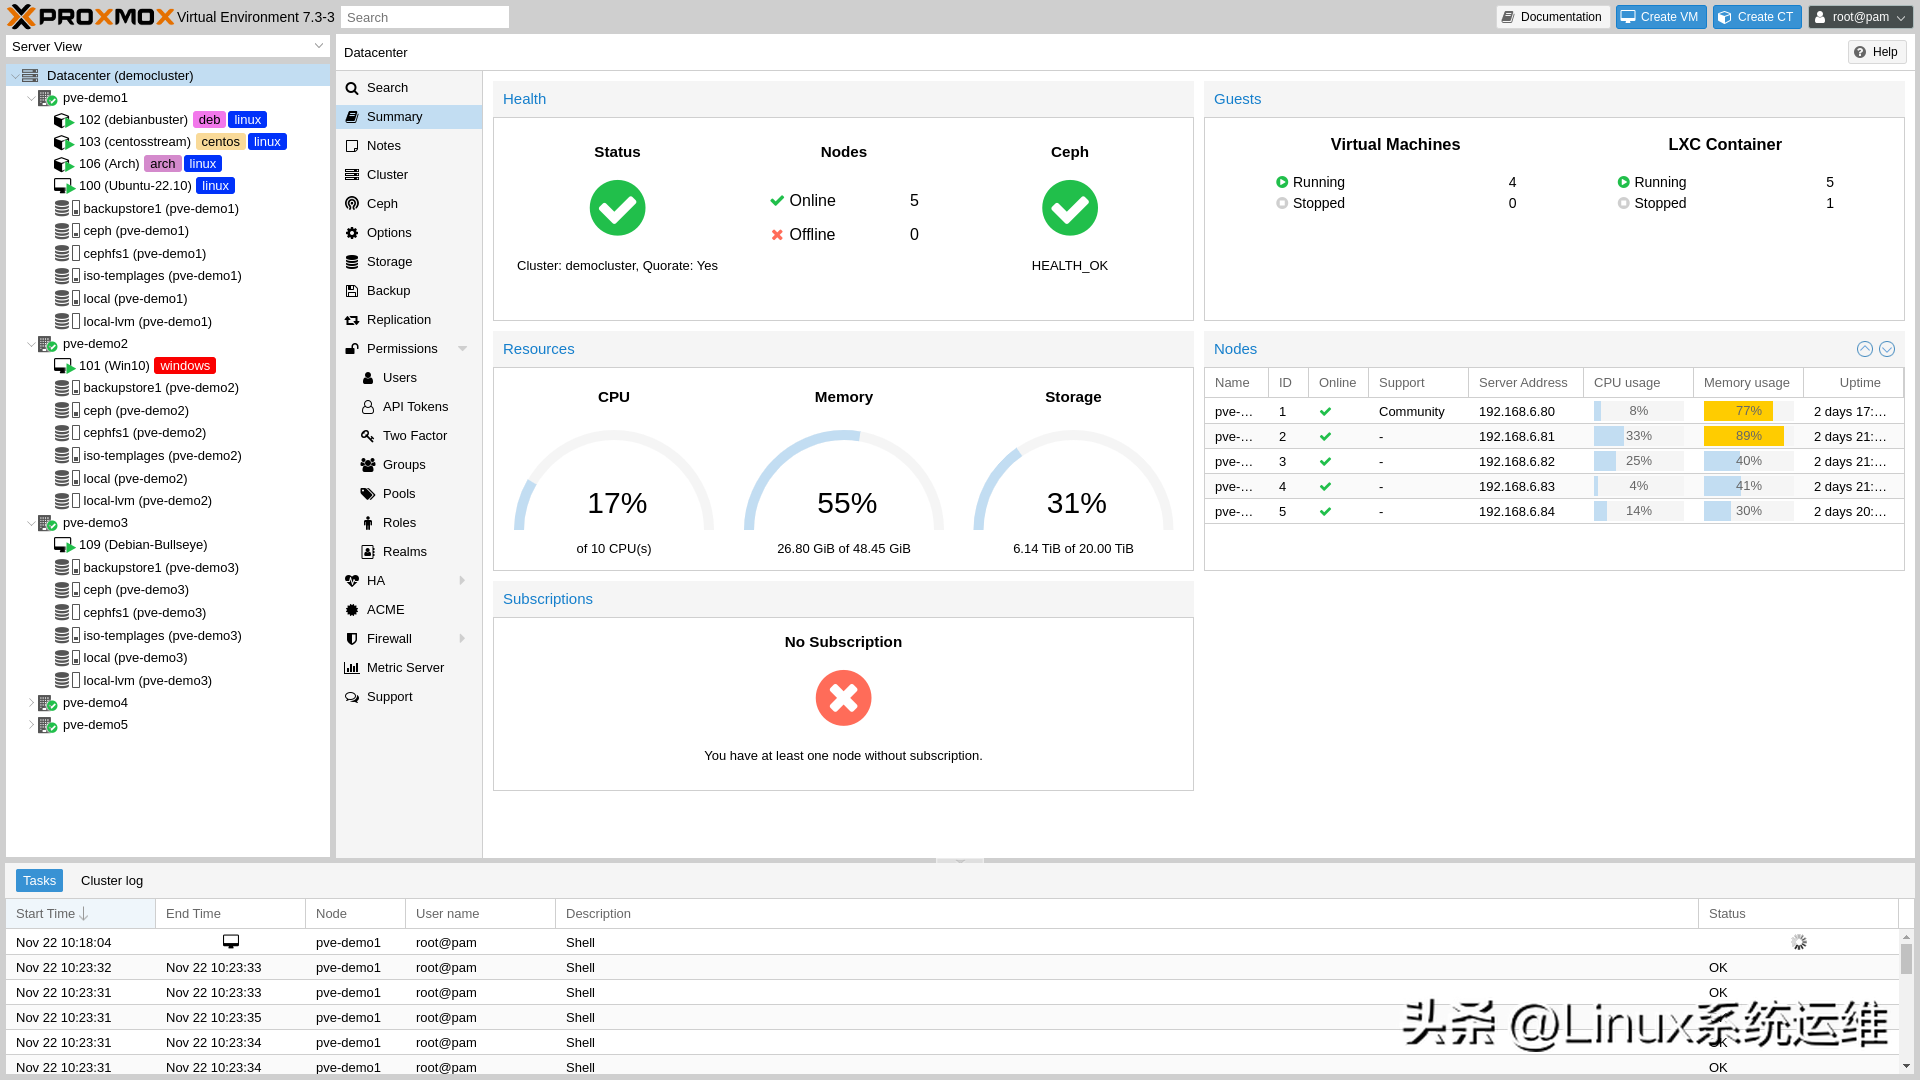Click the console monitor icon in the running Shell task

coord(231,942)
